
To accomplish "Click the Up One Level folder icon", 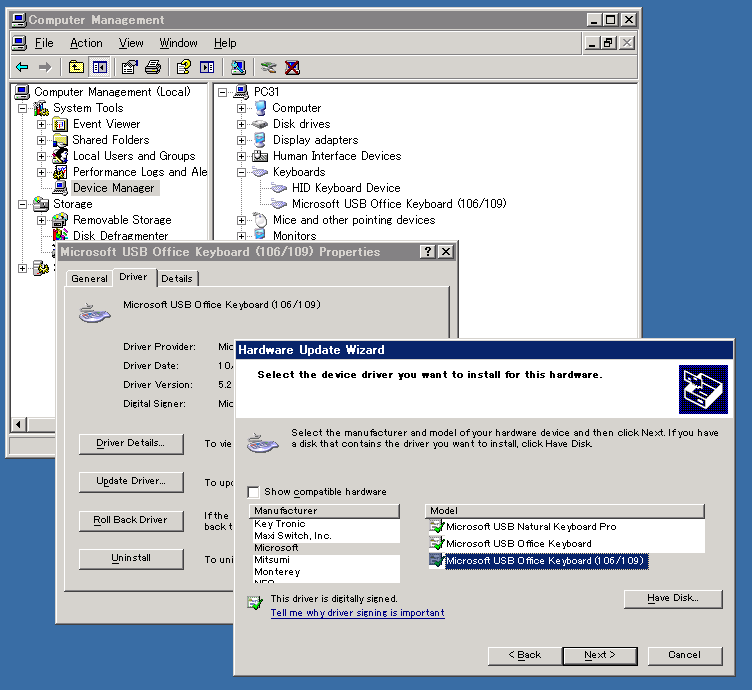I will click(76, 67).
